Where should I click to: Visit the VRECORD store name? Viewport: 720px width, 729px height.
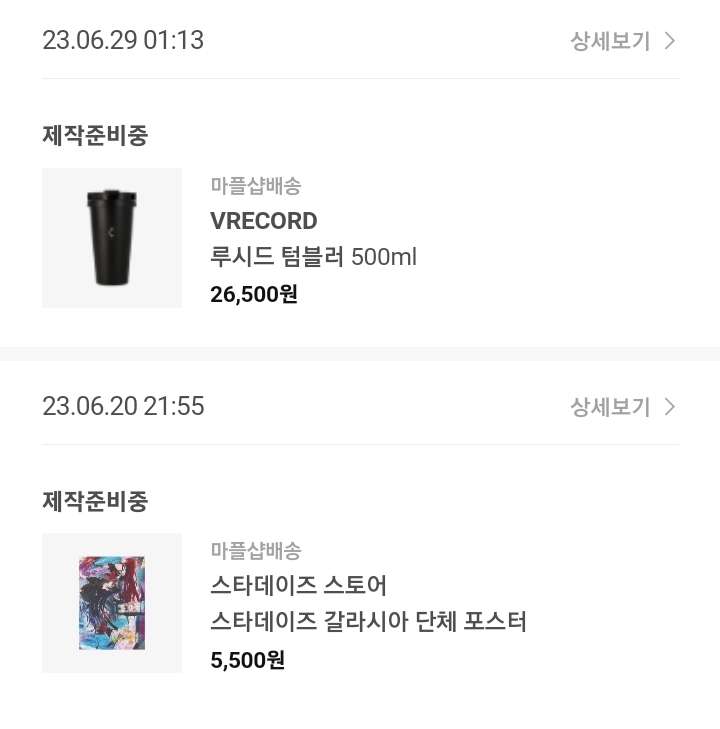click(x=264, y=221)
